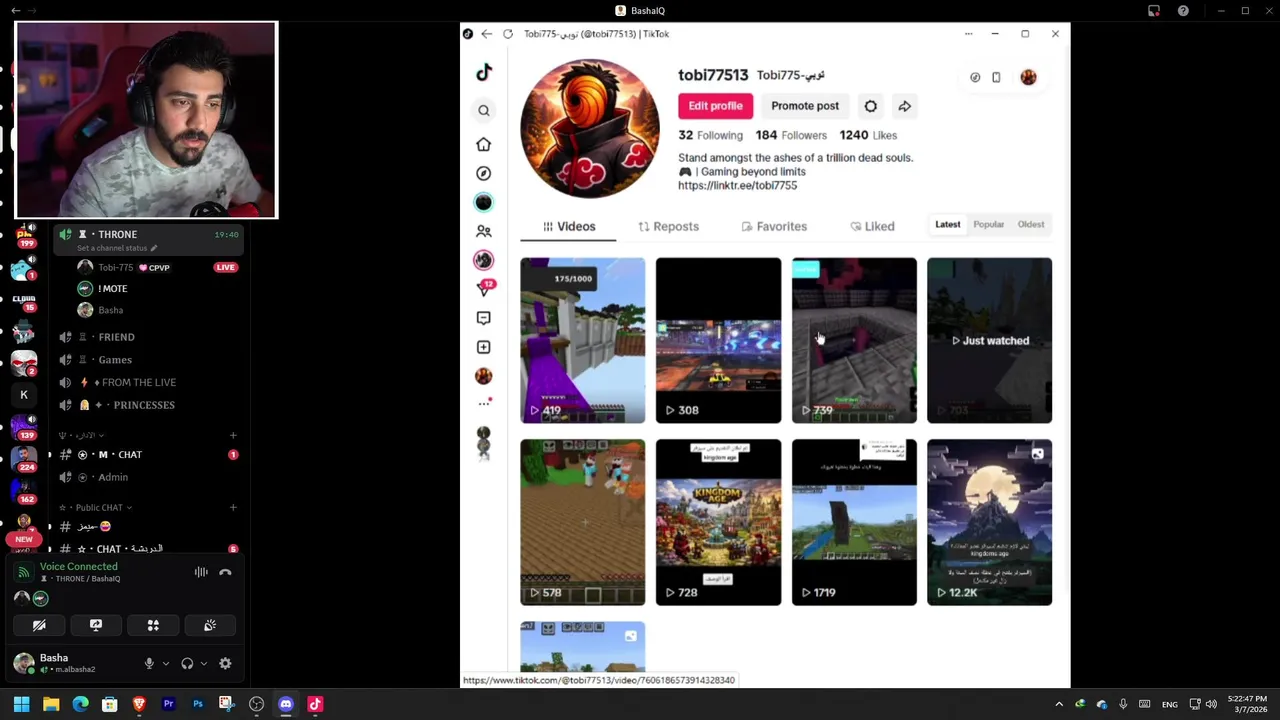Image resolution: width=1280 pixels, height=720 pixels.
Task: Open the account avatar menu at top right
Action: tap(1028, 77)
